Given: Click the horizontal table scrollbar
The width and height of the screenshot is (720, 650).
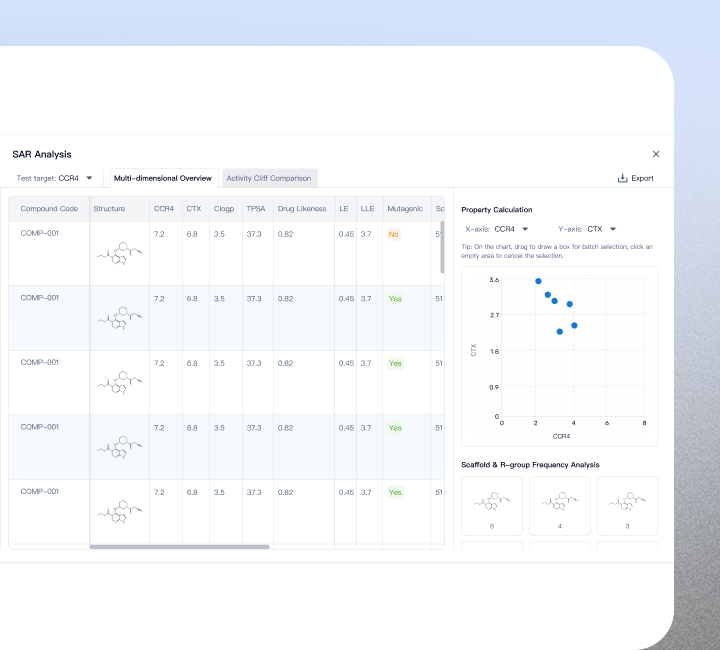Looking at the screenshot, I should click(180, 547).
